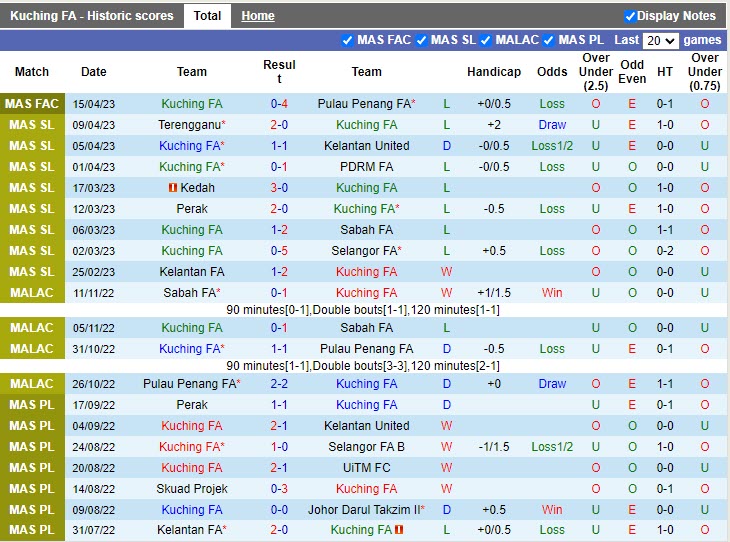730x542 pixels.
Task: Click the MAS FAC league cell in first row
Action: tap(32, 104)
